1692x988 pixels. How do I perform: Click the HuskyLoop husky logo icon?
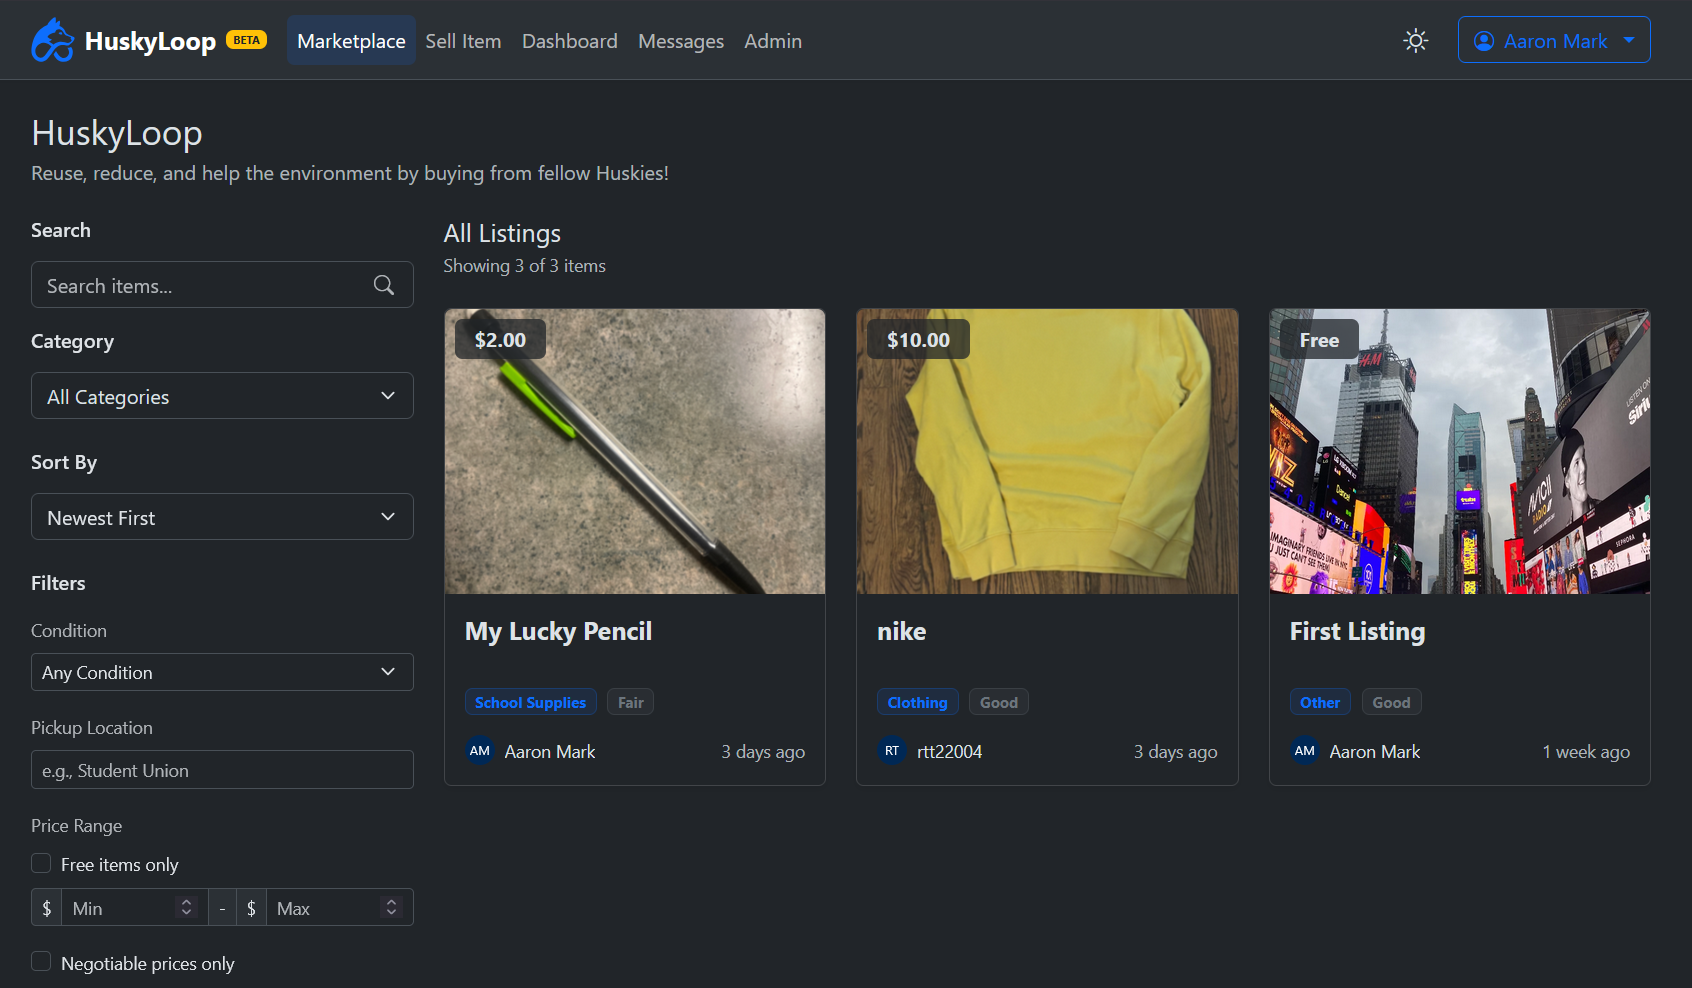pos(53,40)
